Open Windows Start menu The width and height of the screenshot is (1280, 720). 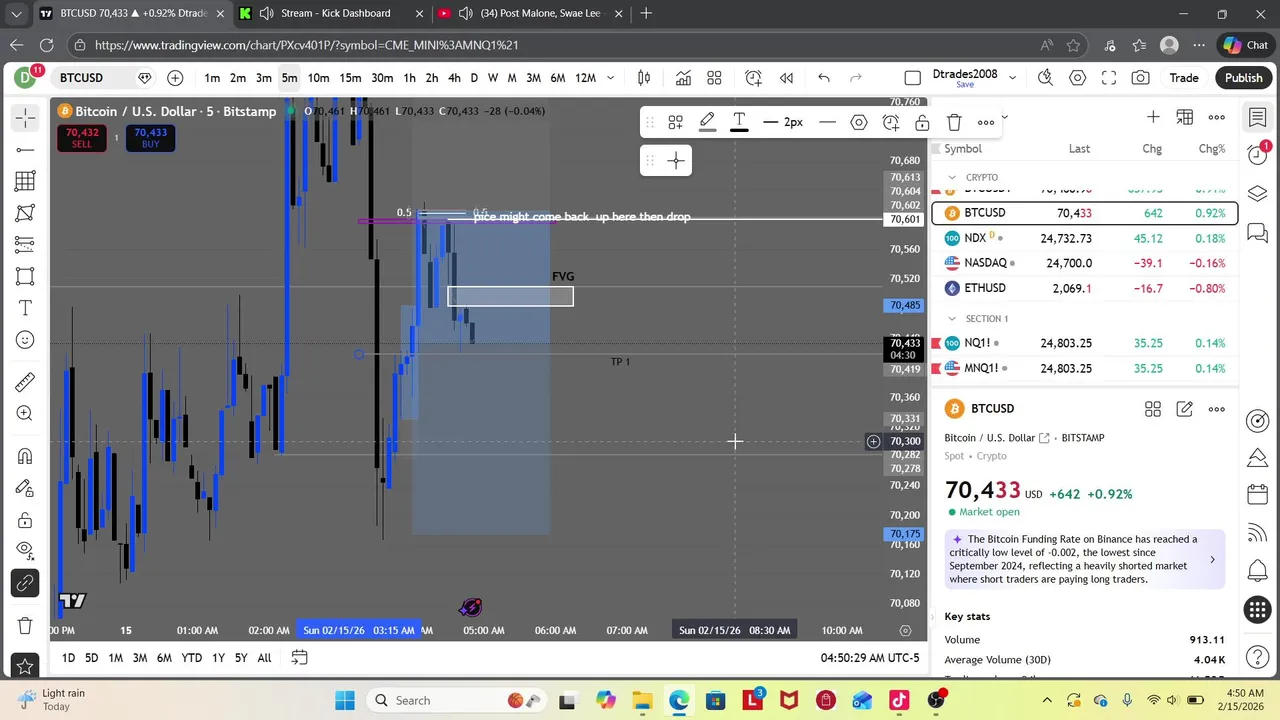tap(345, 700)
